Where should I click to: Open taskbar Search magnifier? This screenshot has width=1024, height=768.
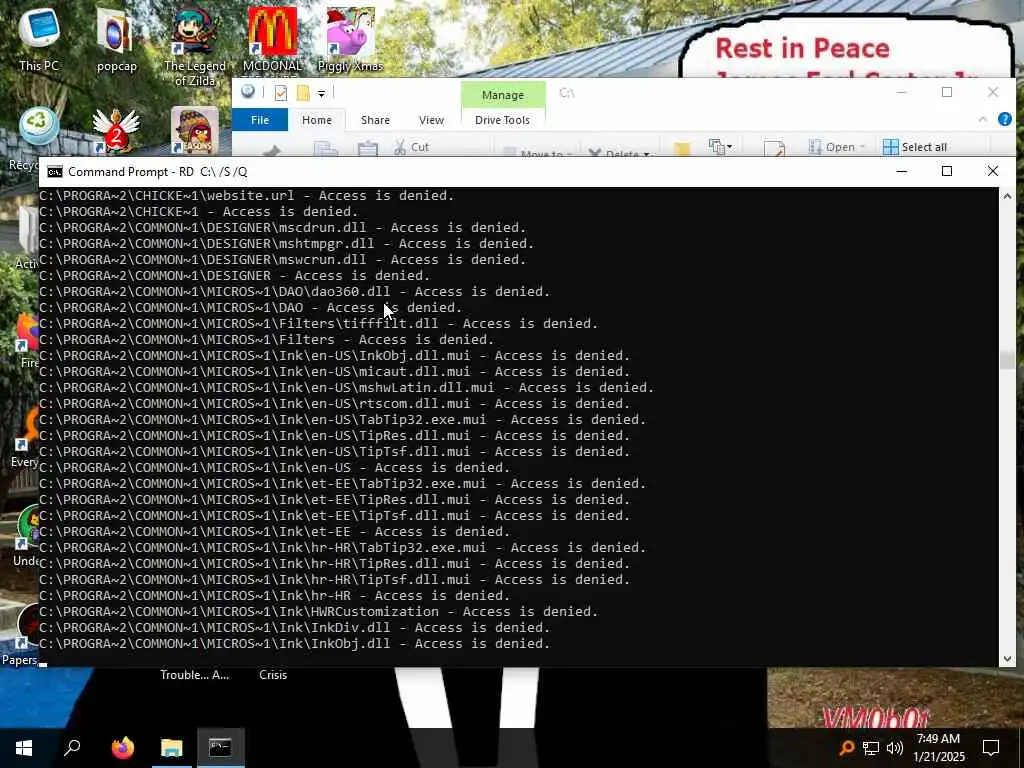(72, 748)
